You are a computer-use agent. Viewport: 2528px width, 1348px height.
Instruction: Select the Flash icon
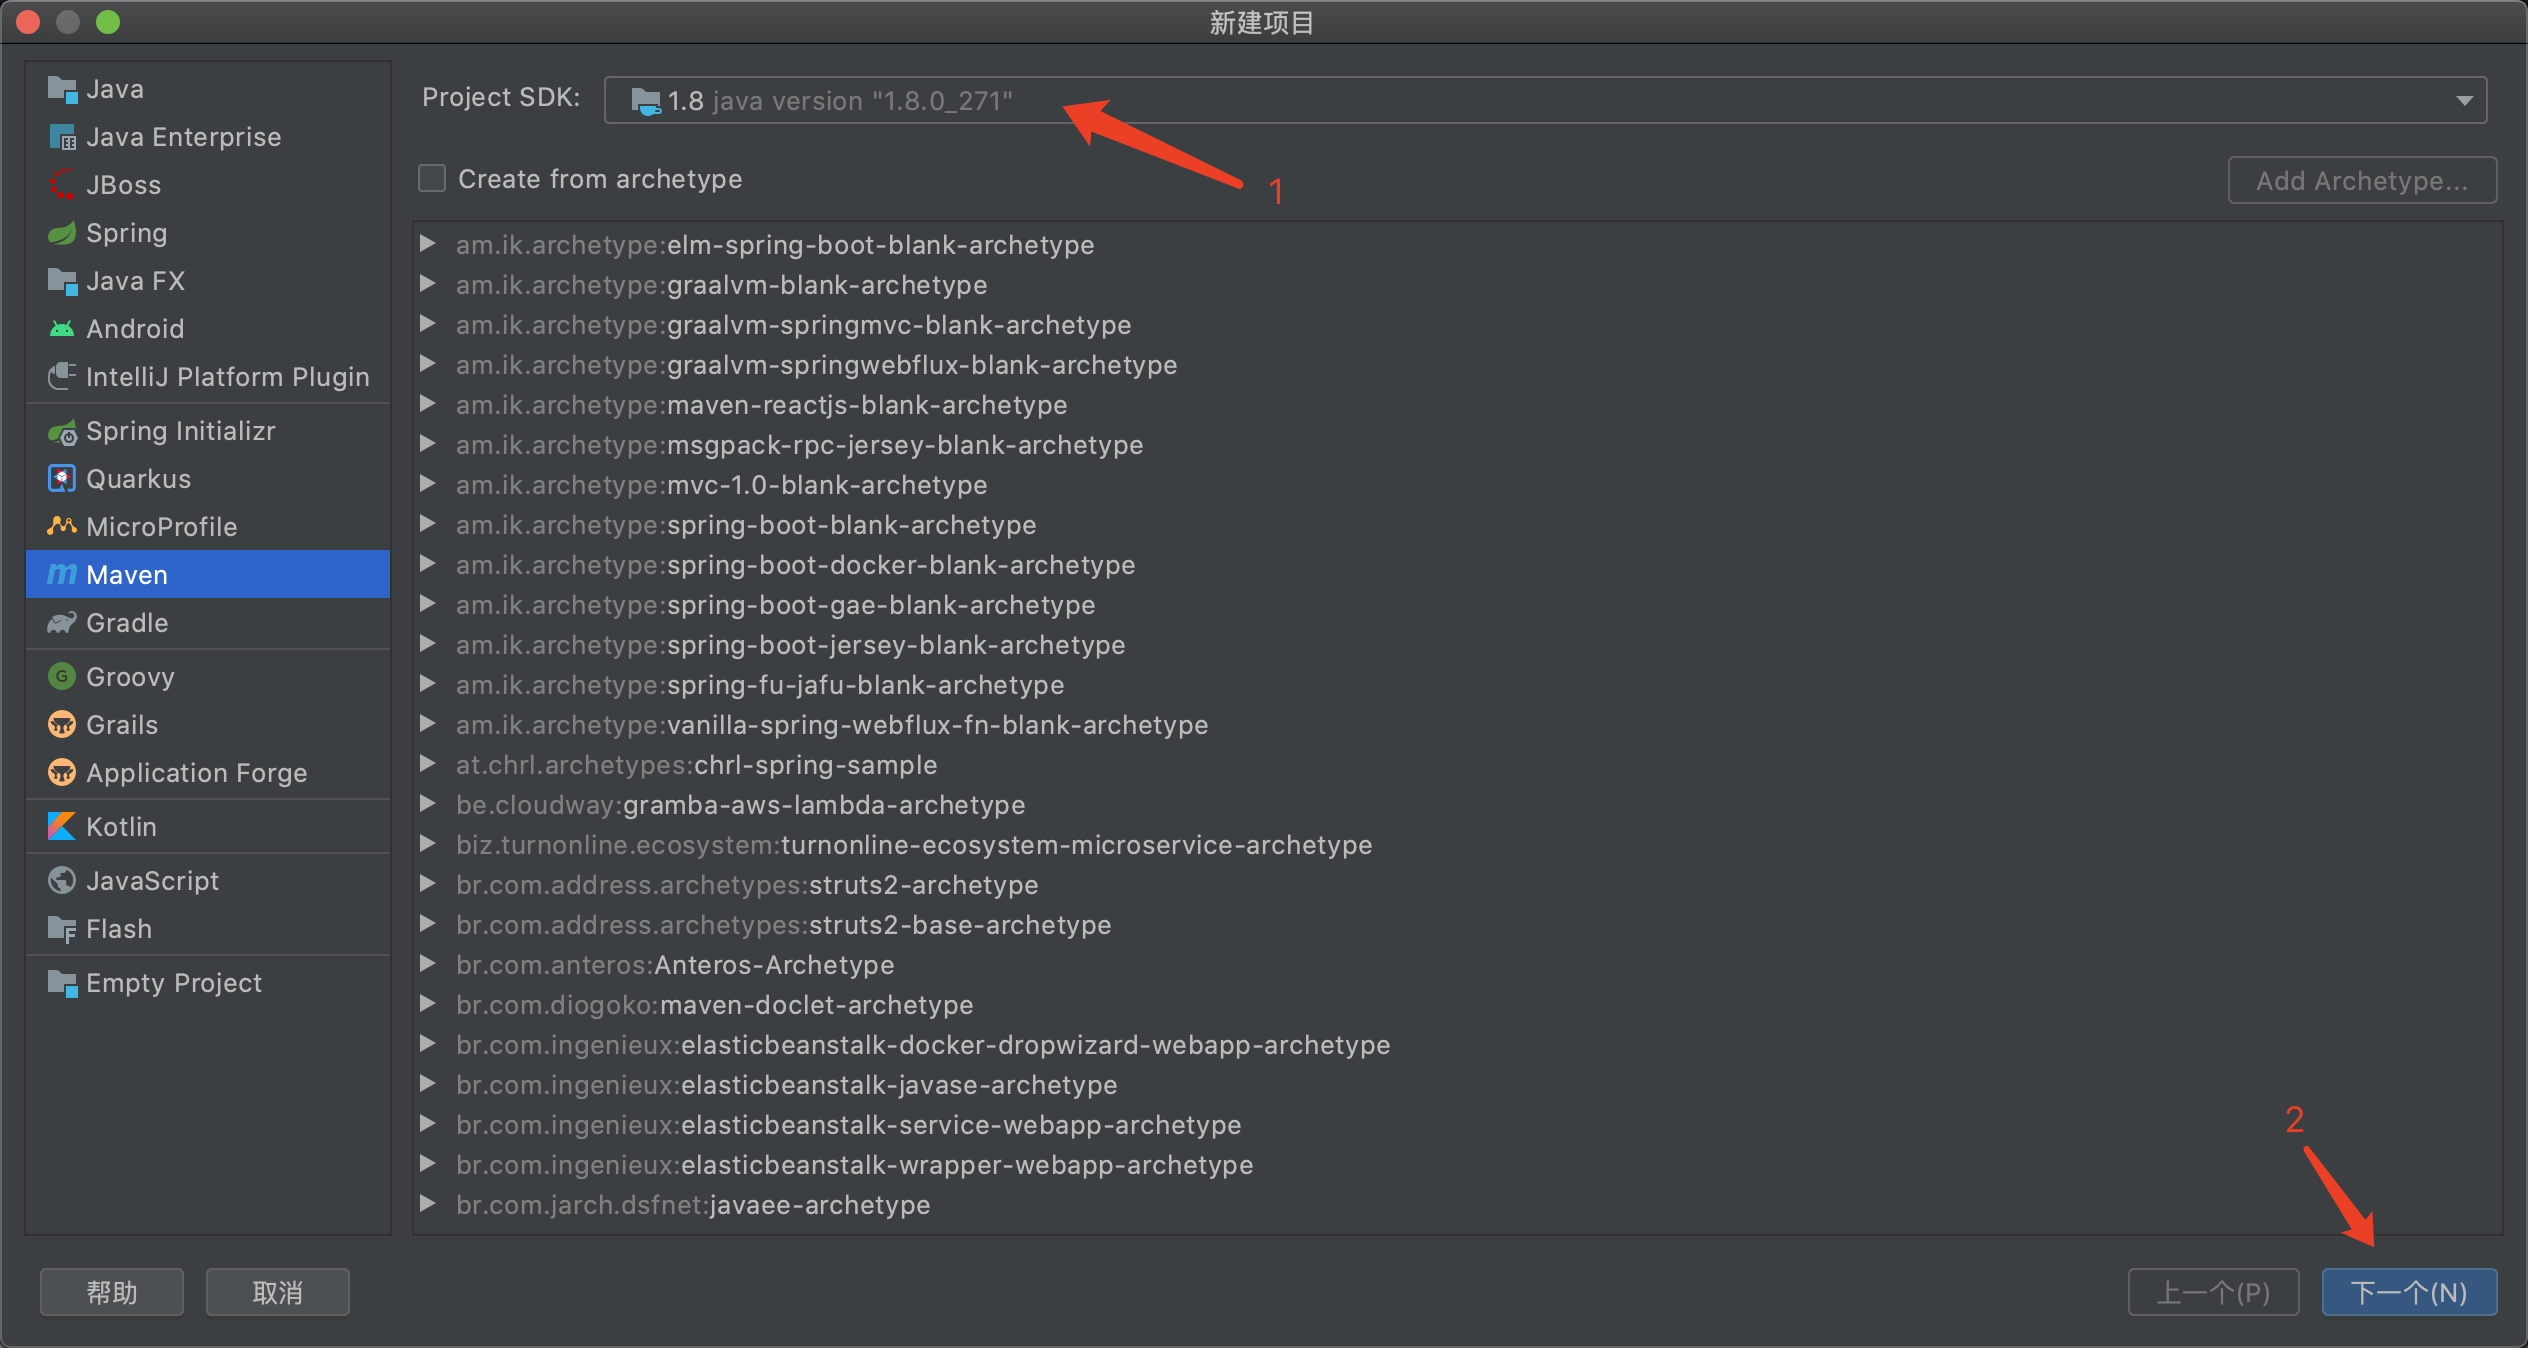tap(62, 929)
